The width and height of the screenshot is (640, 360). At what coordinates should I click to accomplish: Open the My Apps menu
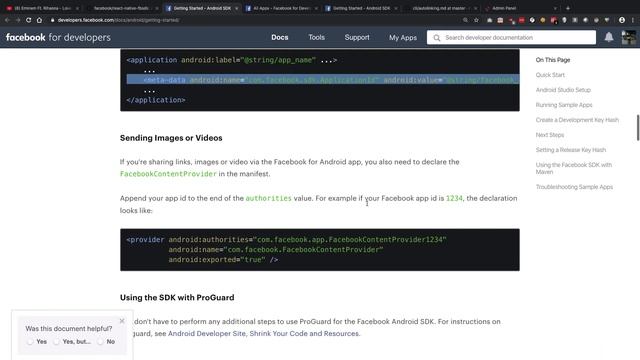tap(403, 37)
